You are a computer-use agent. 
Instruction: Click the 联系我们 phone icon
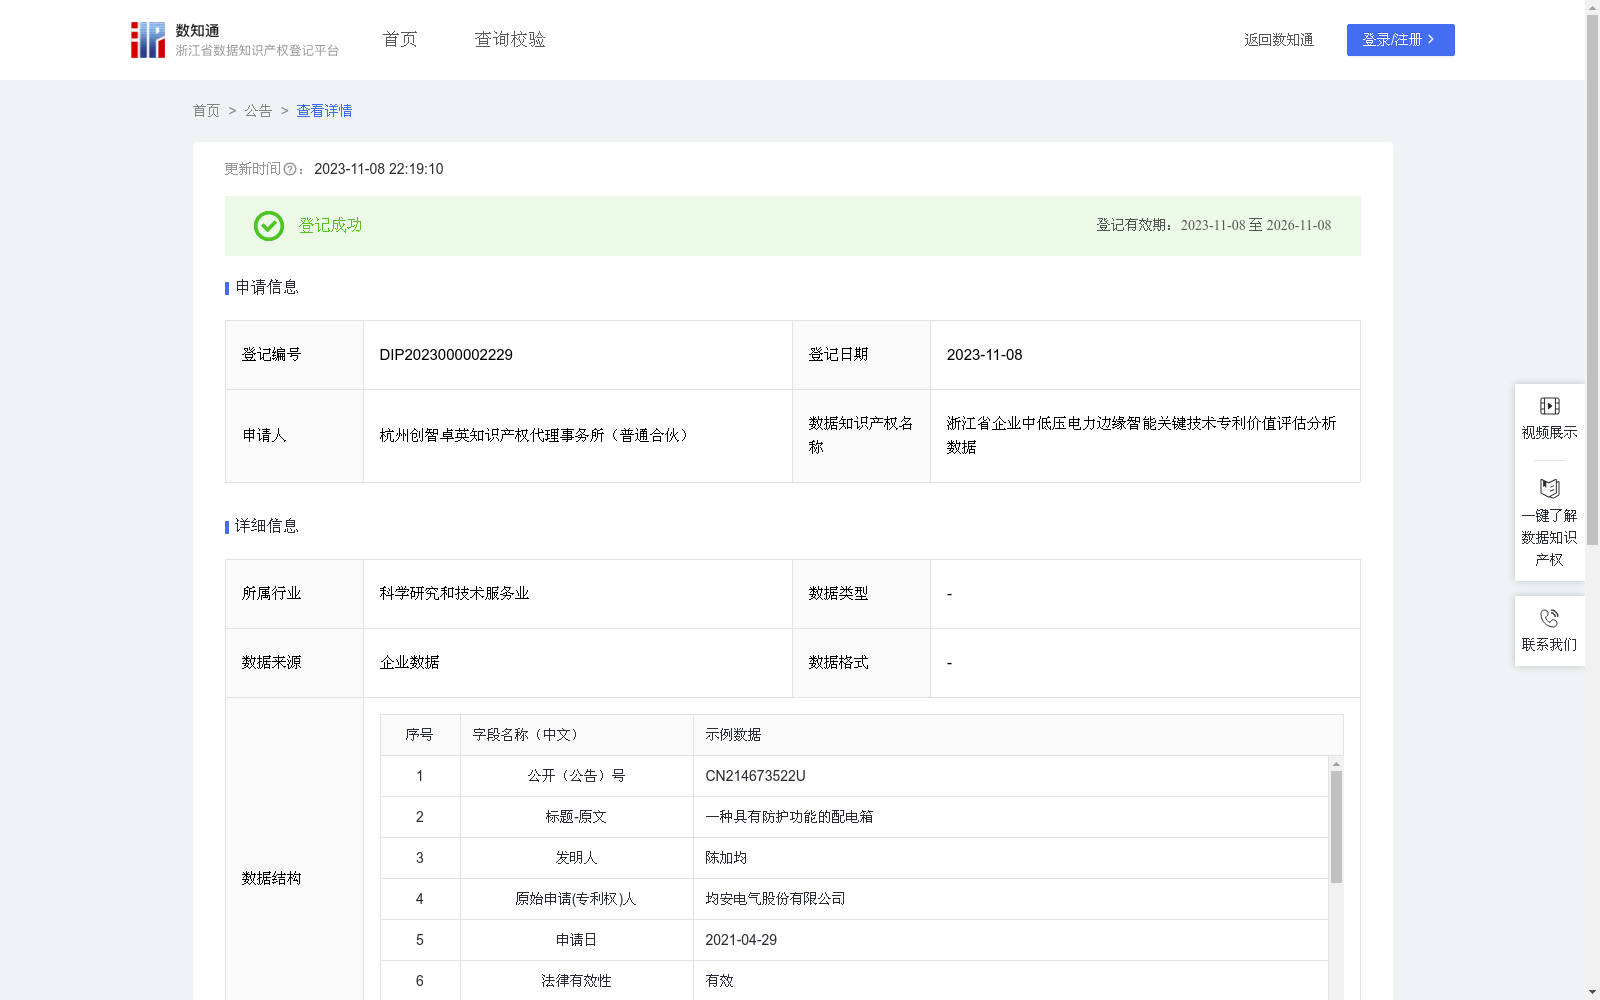click(1549, 618)
